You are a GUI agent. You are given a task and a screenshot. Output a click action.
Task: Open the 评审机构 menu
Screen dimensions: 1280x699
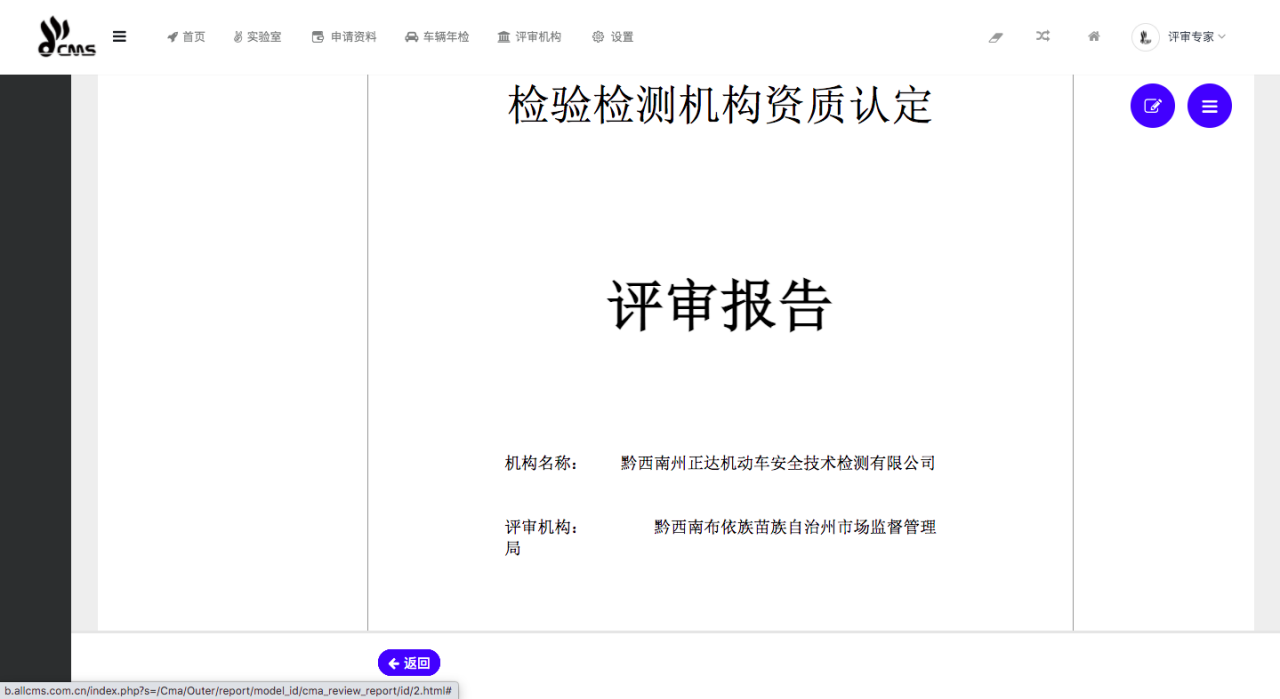click(x=529, y=37)
